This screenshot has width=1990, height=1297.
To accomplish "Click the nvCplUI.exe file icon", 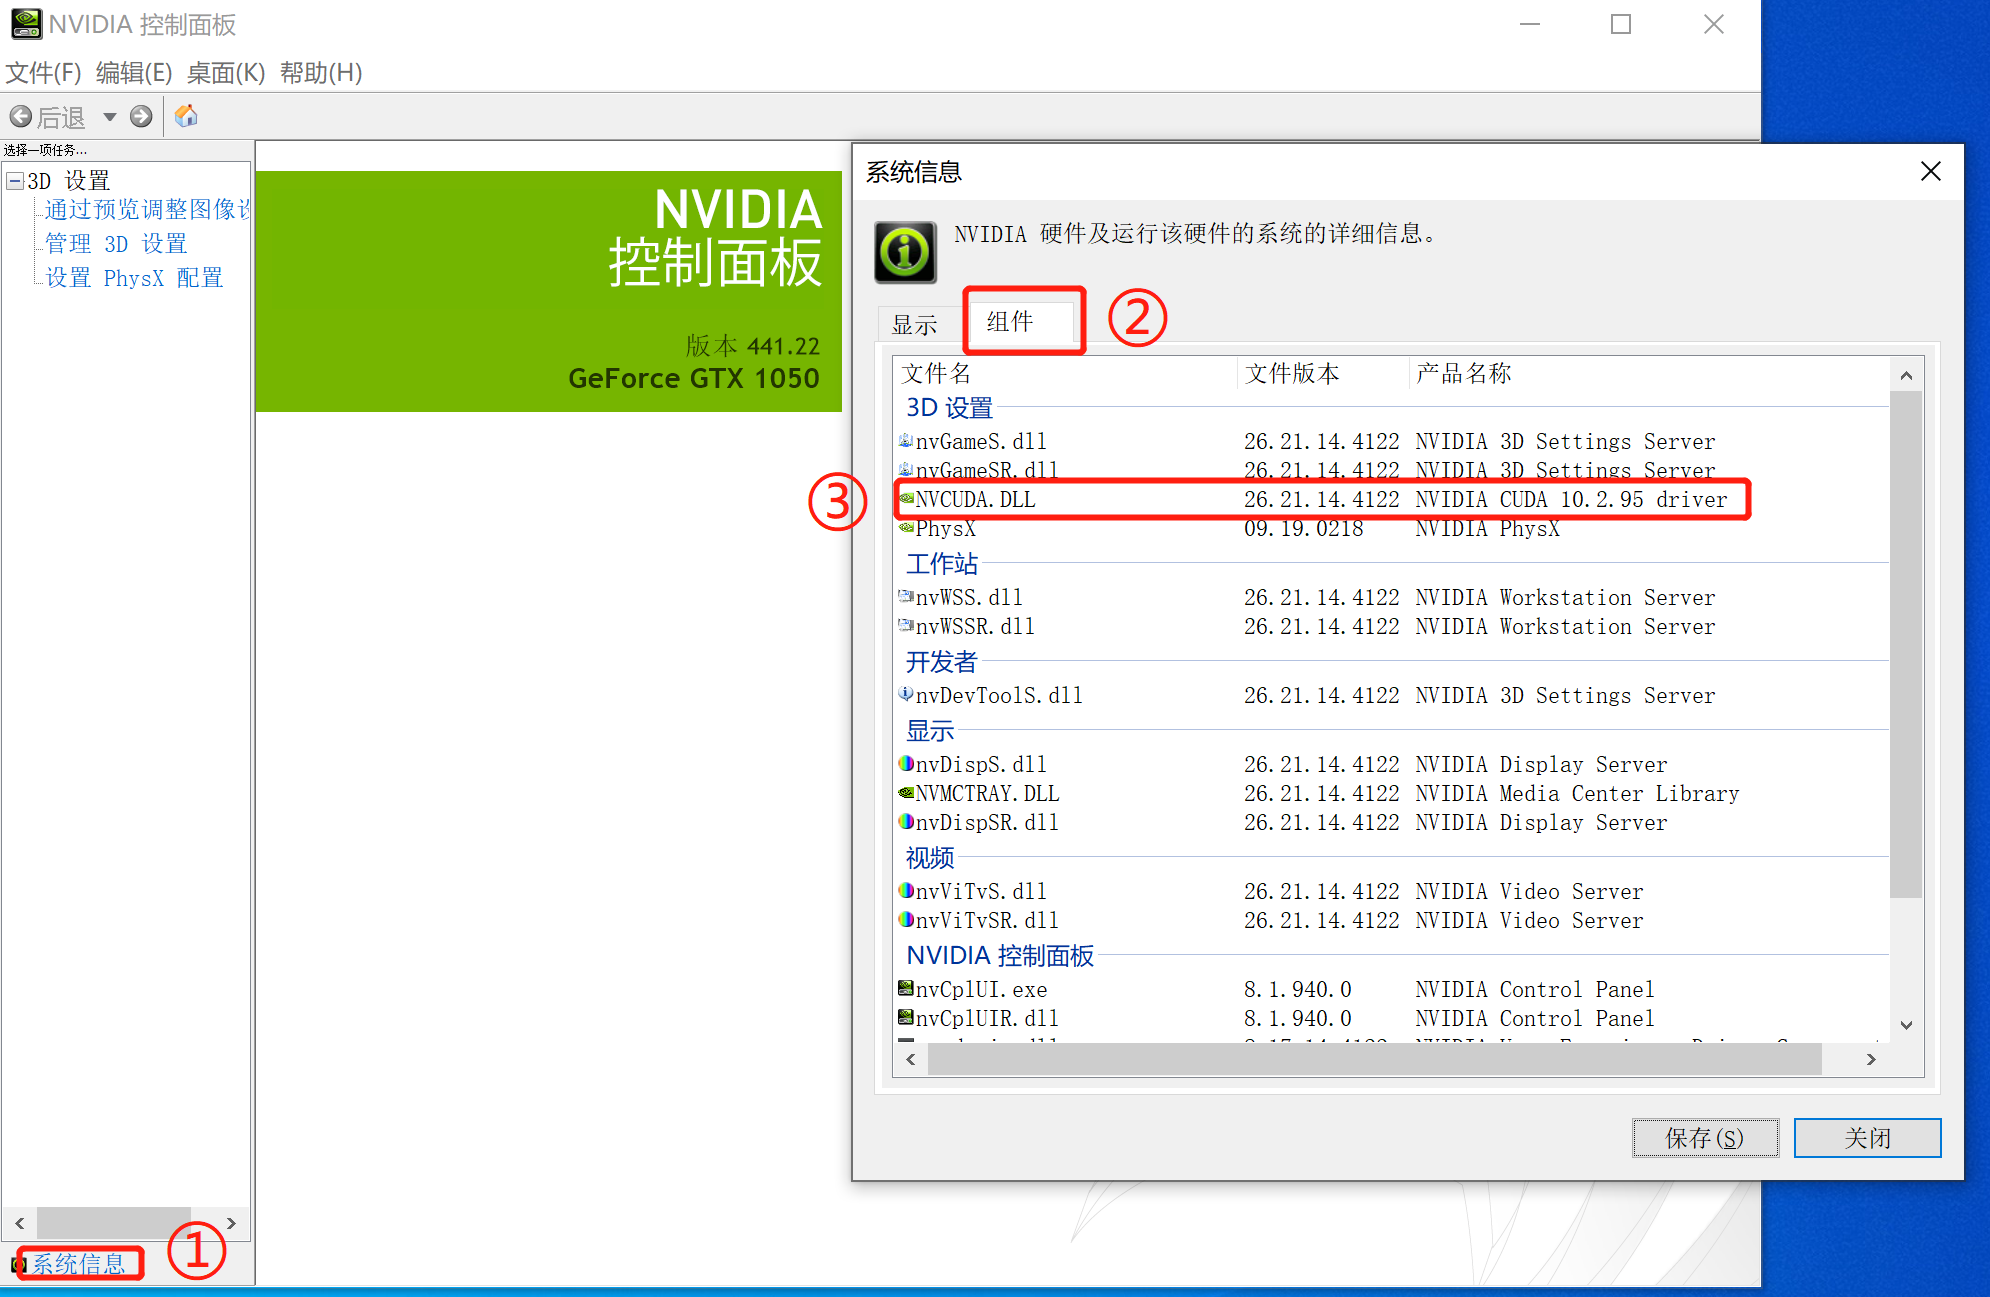I will (x=904, y=989).
